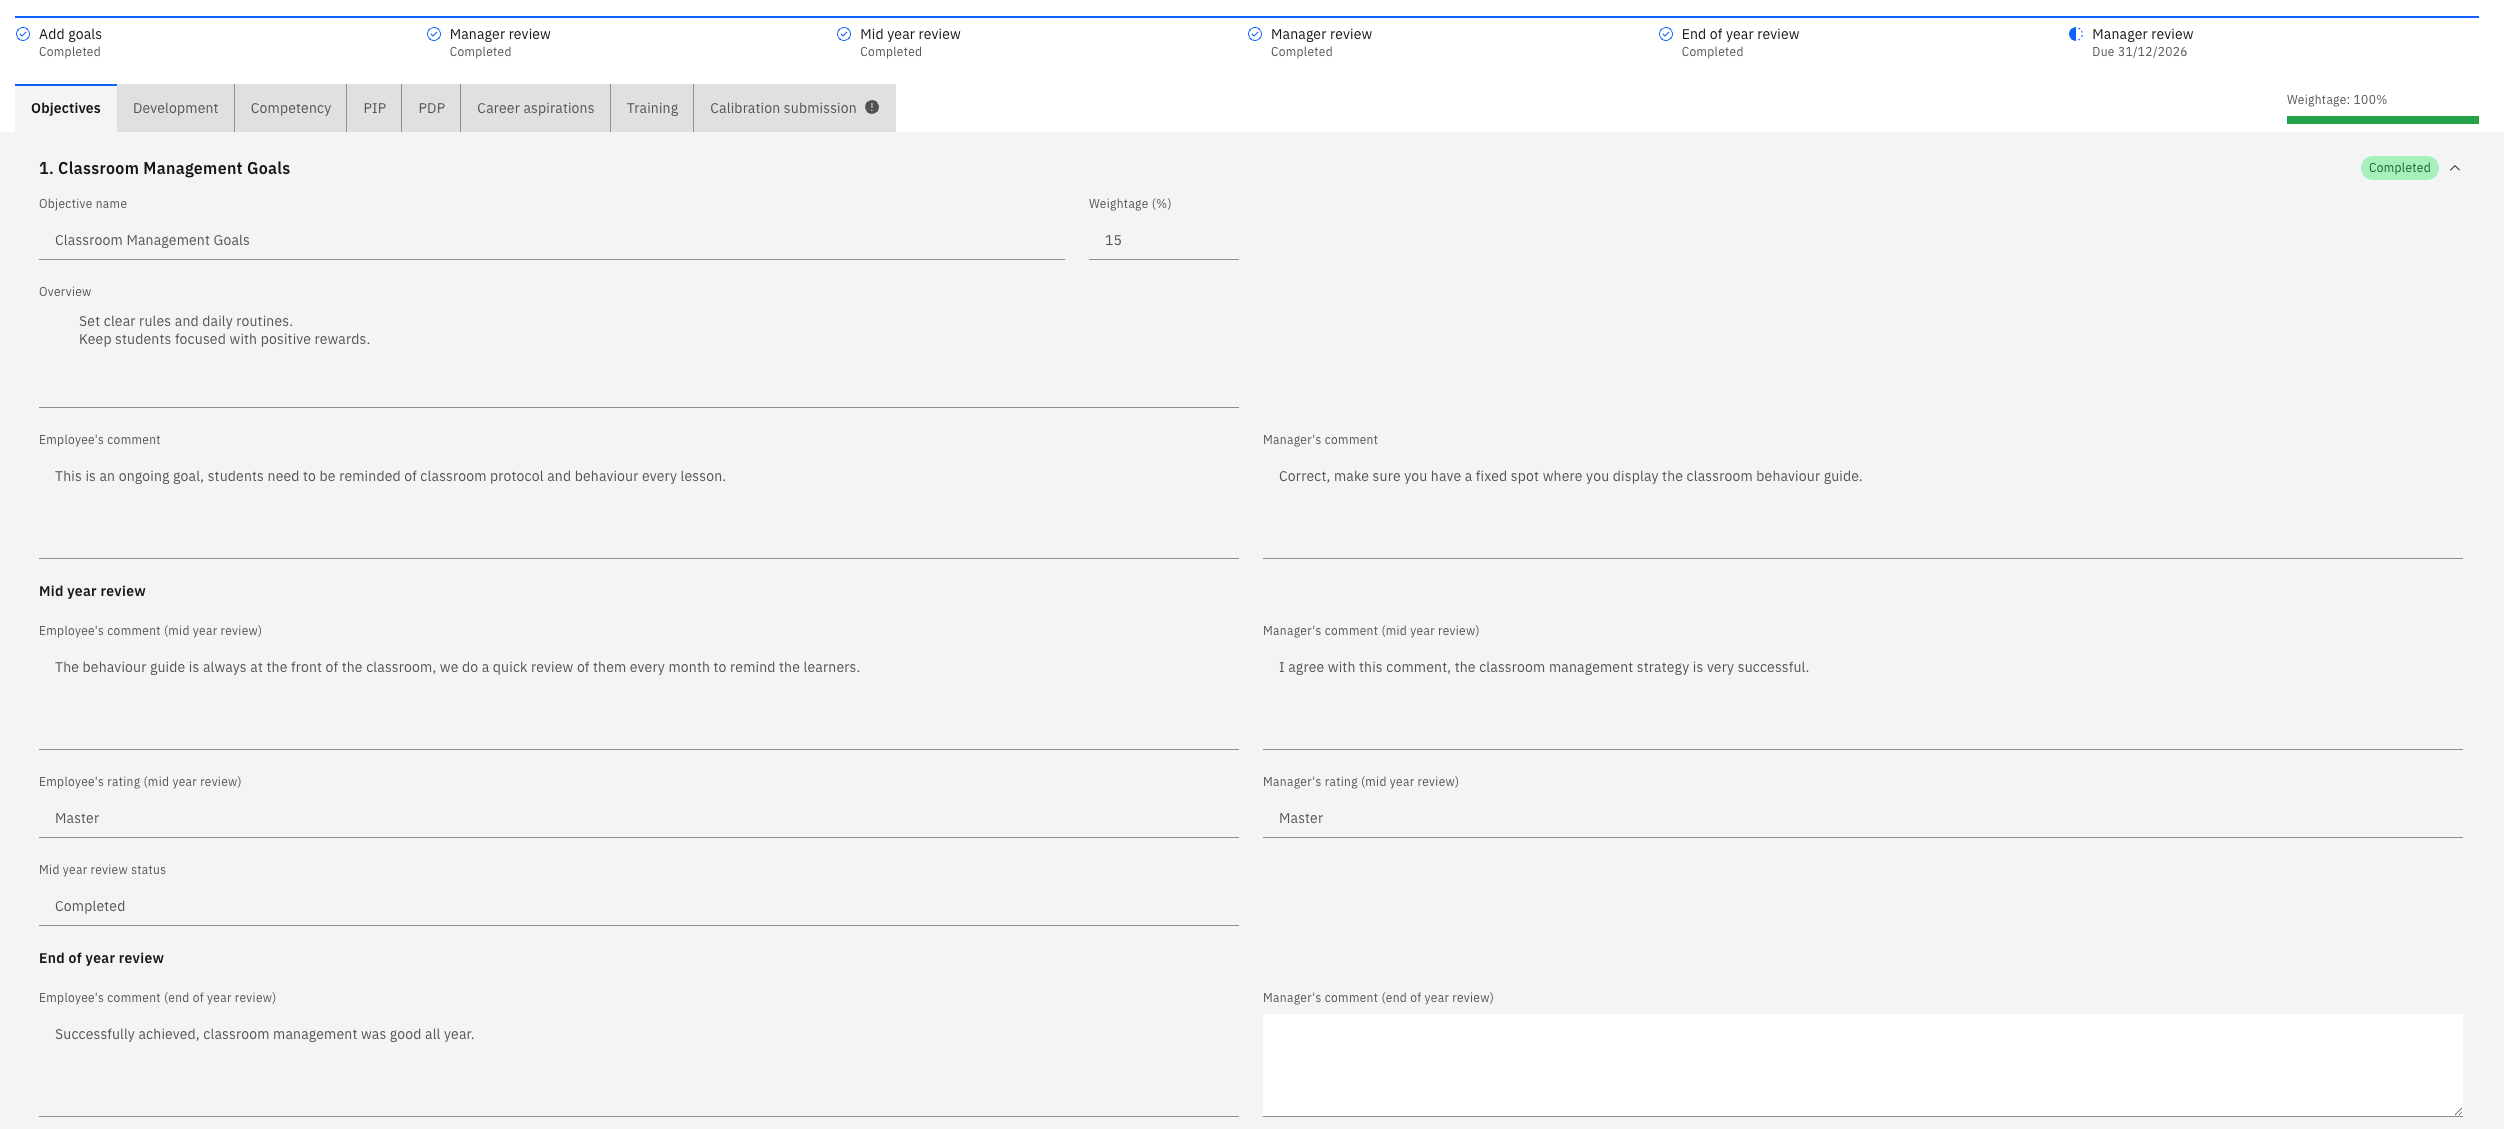2504x1129 pixels.
Task: Click the Manager's rating mid year Master field
Action: [x=1863, y=818]
